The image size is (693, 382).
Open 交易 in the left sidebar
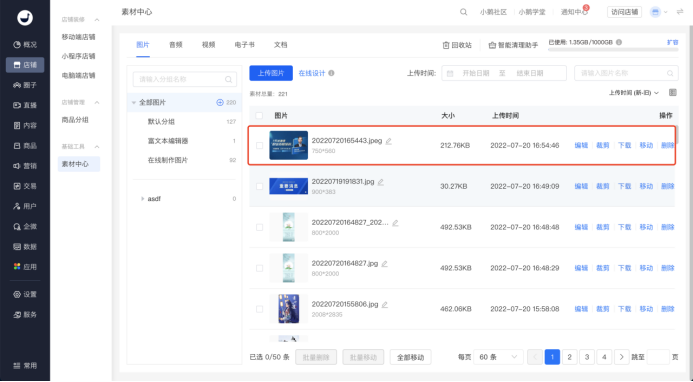point(25,186)
